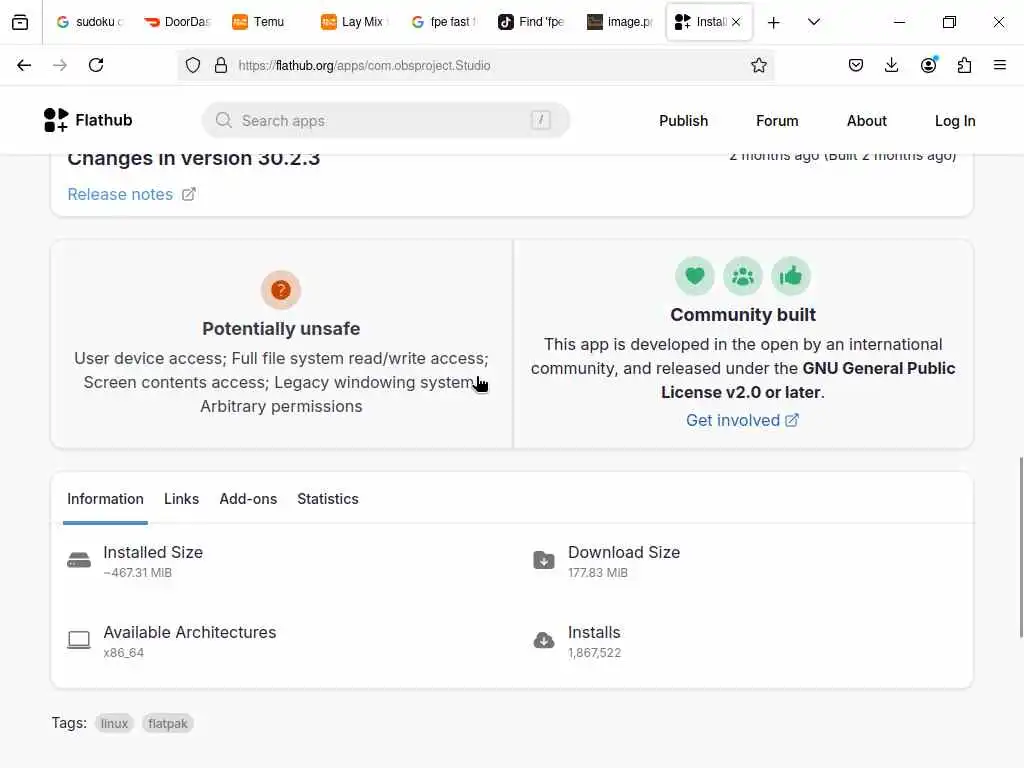Show site security info via padlock
1024x768 pixels.
click(x=221, y=65)
